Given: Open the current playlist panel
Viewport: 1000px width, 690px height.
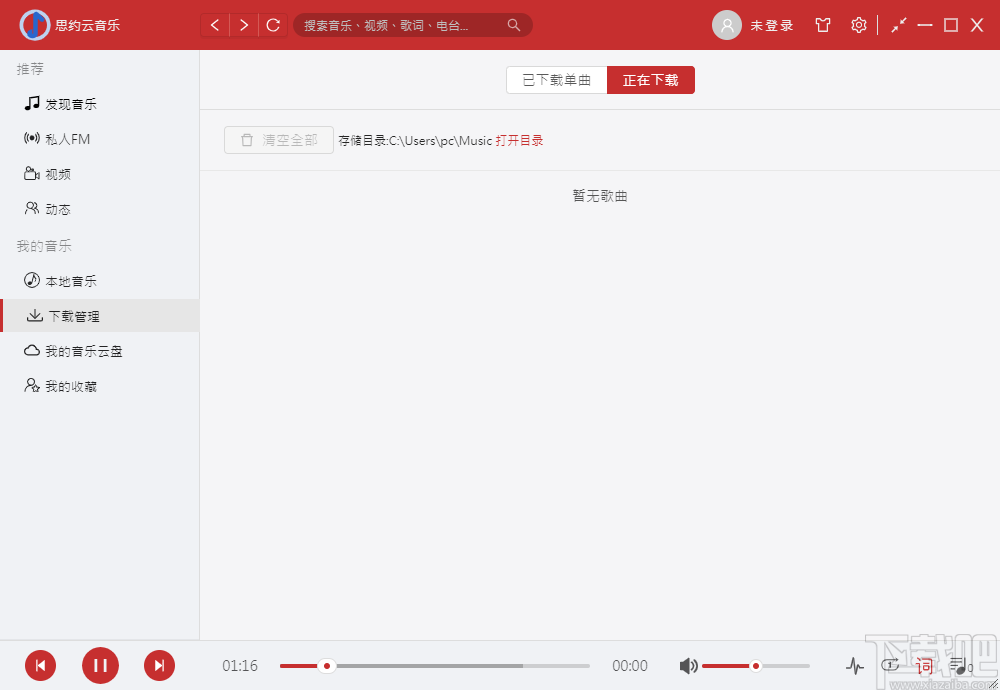Looking at the screenshot, I should click(x=958, y=665).
